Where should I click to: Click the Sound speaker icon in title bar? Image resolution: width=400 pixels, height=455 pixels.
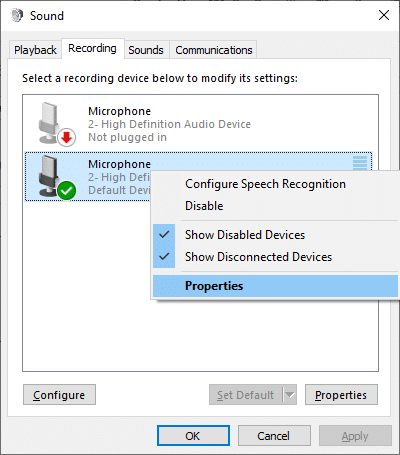17,15
